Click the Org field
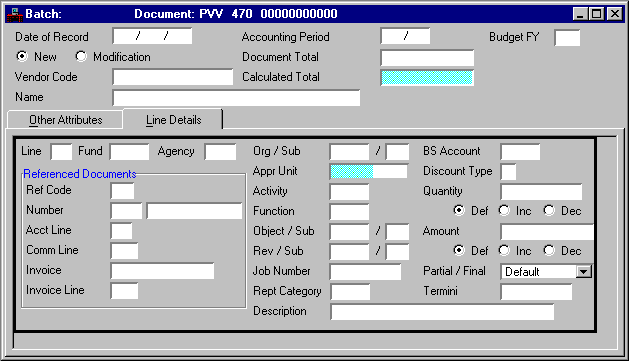 pyautogui.click(x=349, y=152)
